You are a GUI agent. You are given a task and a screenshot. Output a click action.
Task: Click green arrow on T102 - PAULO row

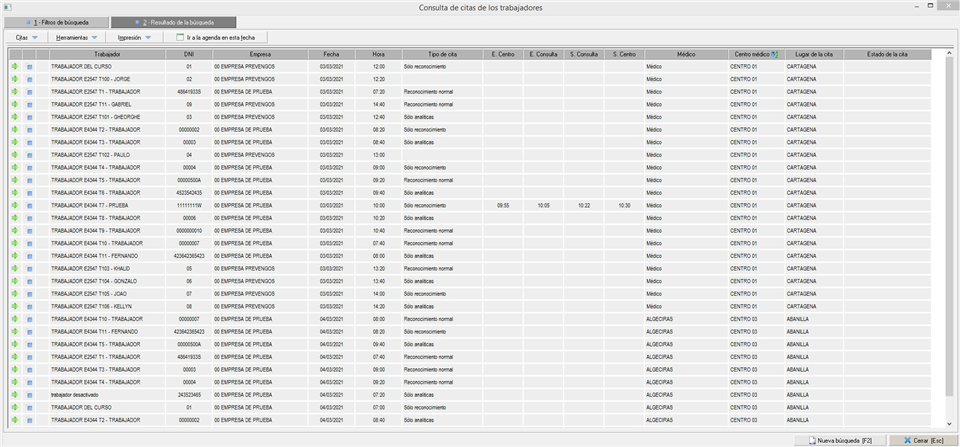click(x=15, y=155)
